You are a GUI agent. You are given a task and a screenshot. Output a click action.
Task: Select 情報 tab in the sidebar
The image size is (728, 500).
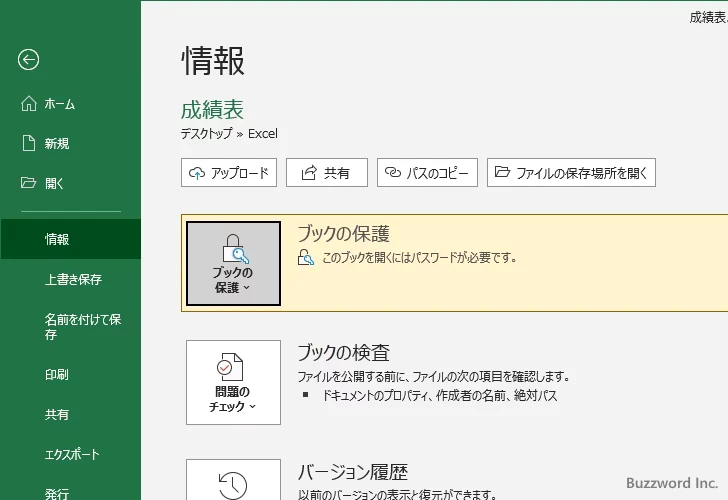71,239
